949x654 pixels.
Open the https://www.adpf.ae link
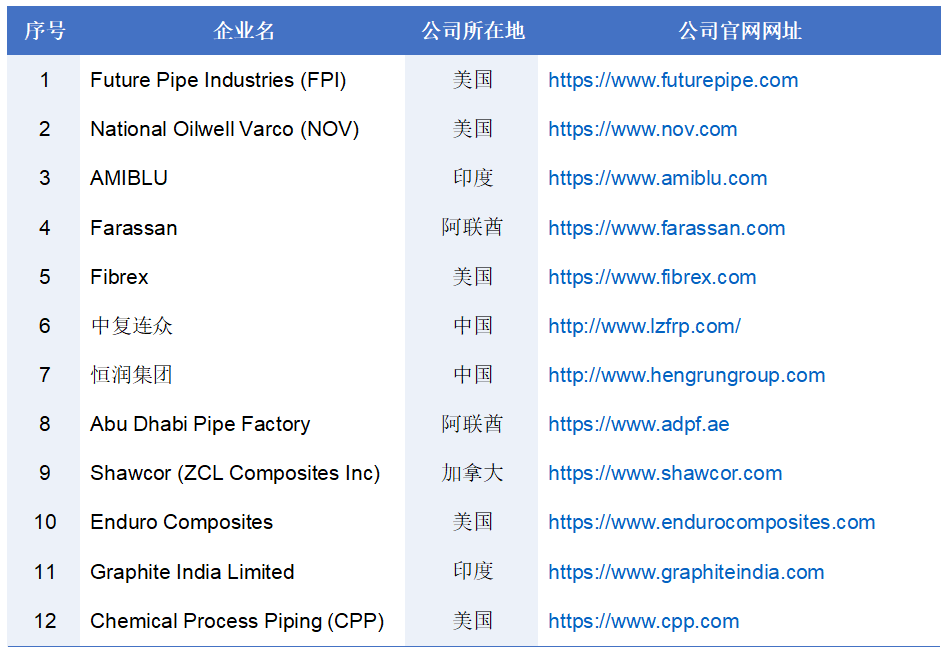point(639,424)
